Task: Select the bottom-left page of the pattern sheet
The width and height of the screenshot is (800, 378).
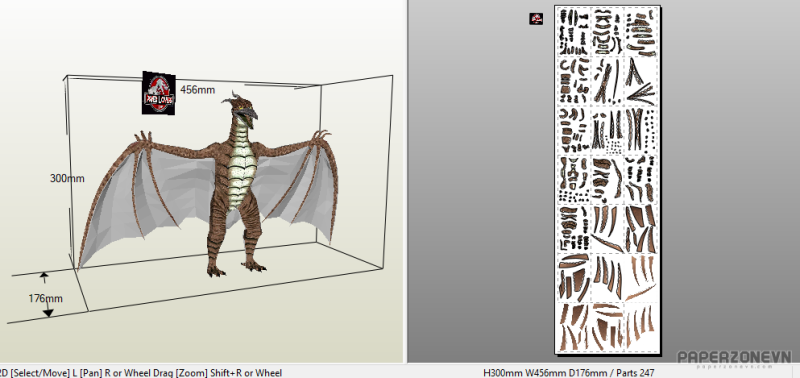Action: [x=574, y=326]
